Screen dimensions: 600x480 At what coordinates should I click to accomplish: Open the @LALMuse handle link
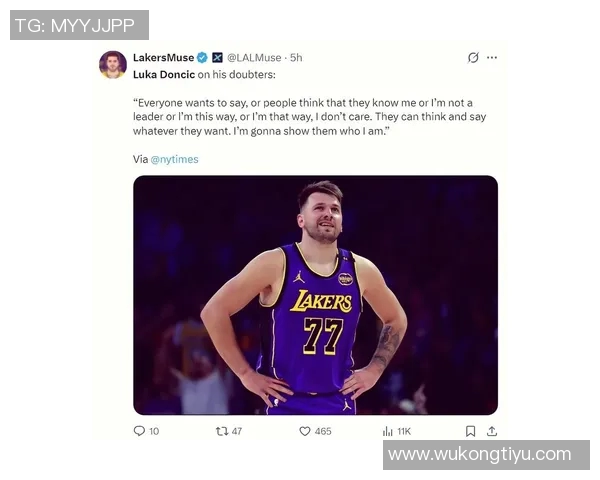point(253,58)
